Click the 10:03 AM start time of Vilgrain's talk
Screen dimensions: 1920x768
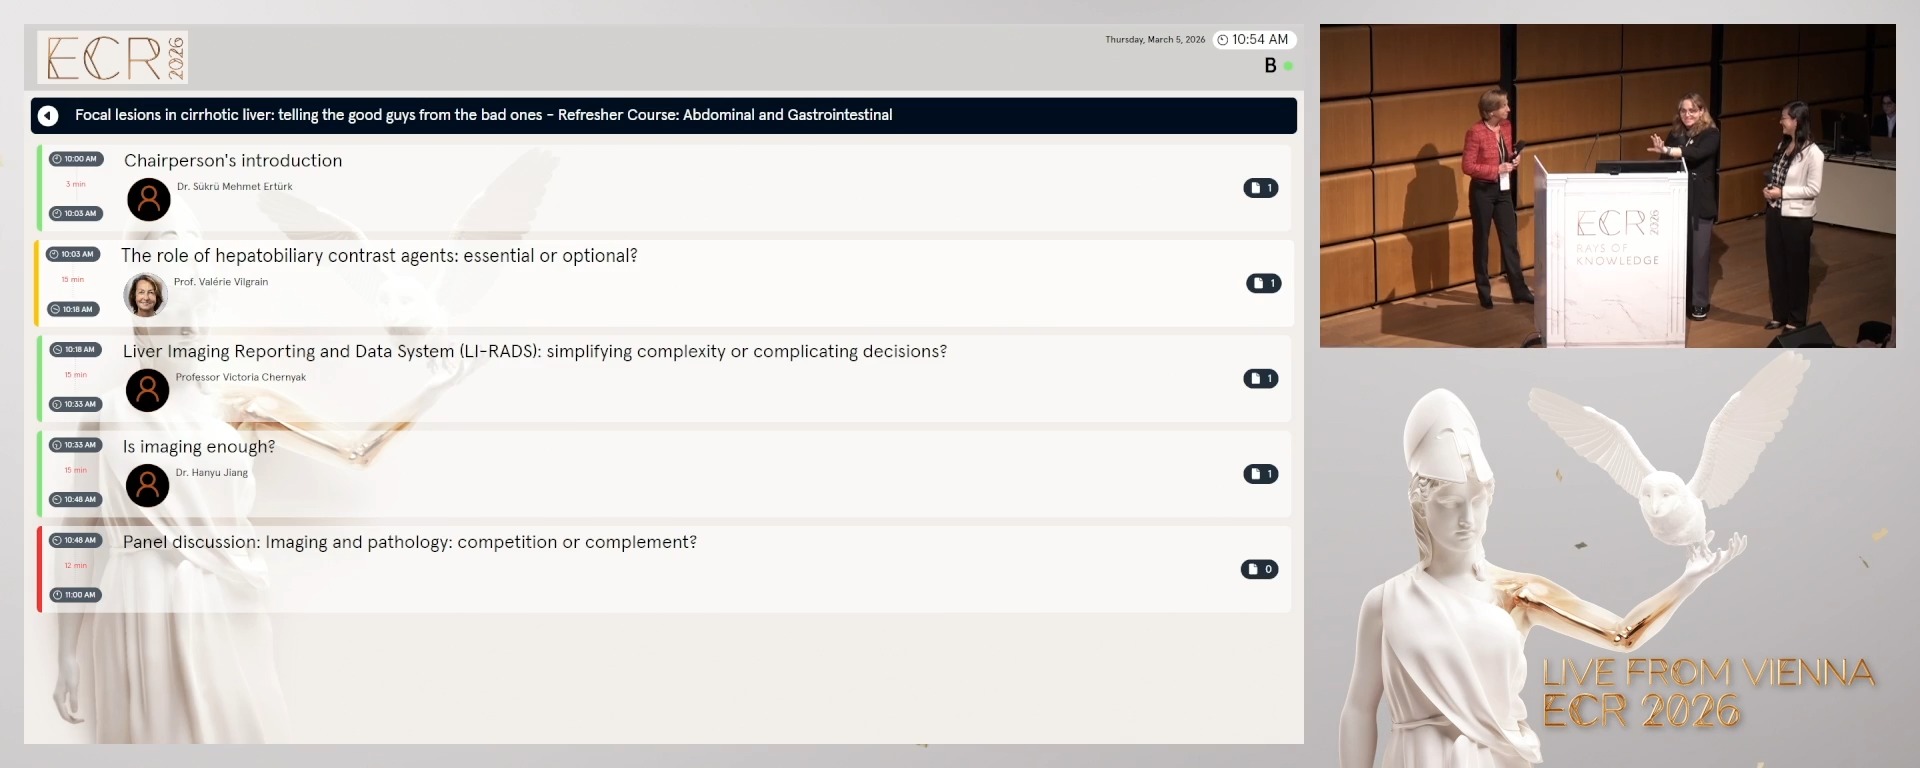[x=73, y=254]
